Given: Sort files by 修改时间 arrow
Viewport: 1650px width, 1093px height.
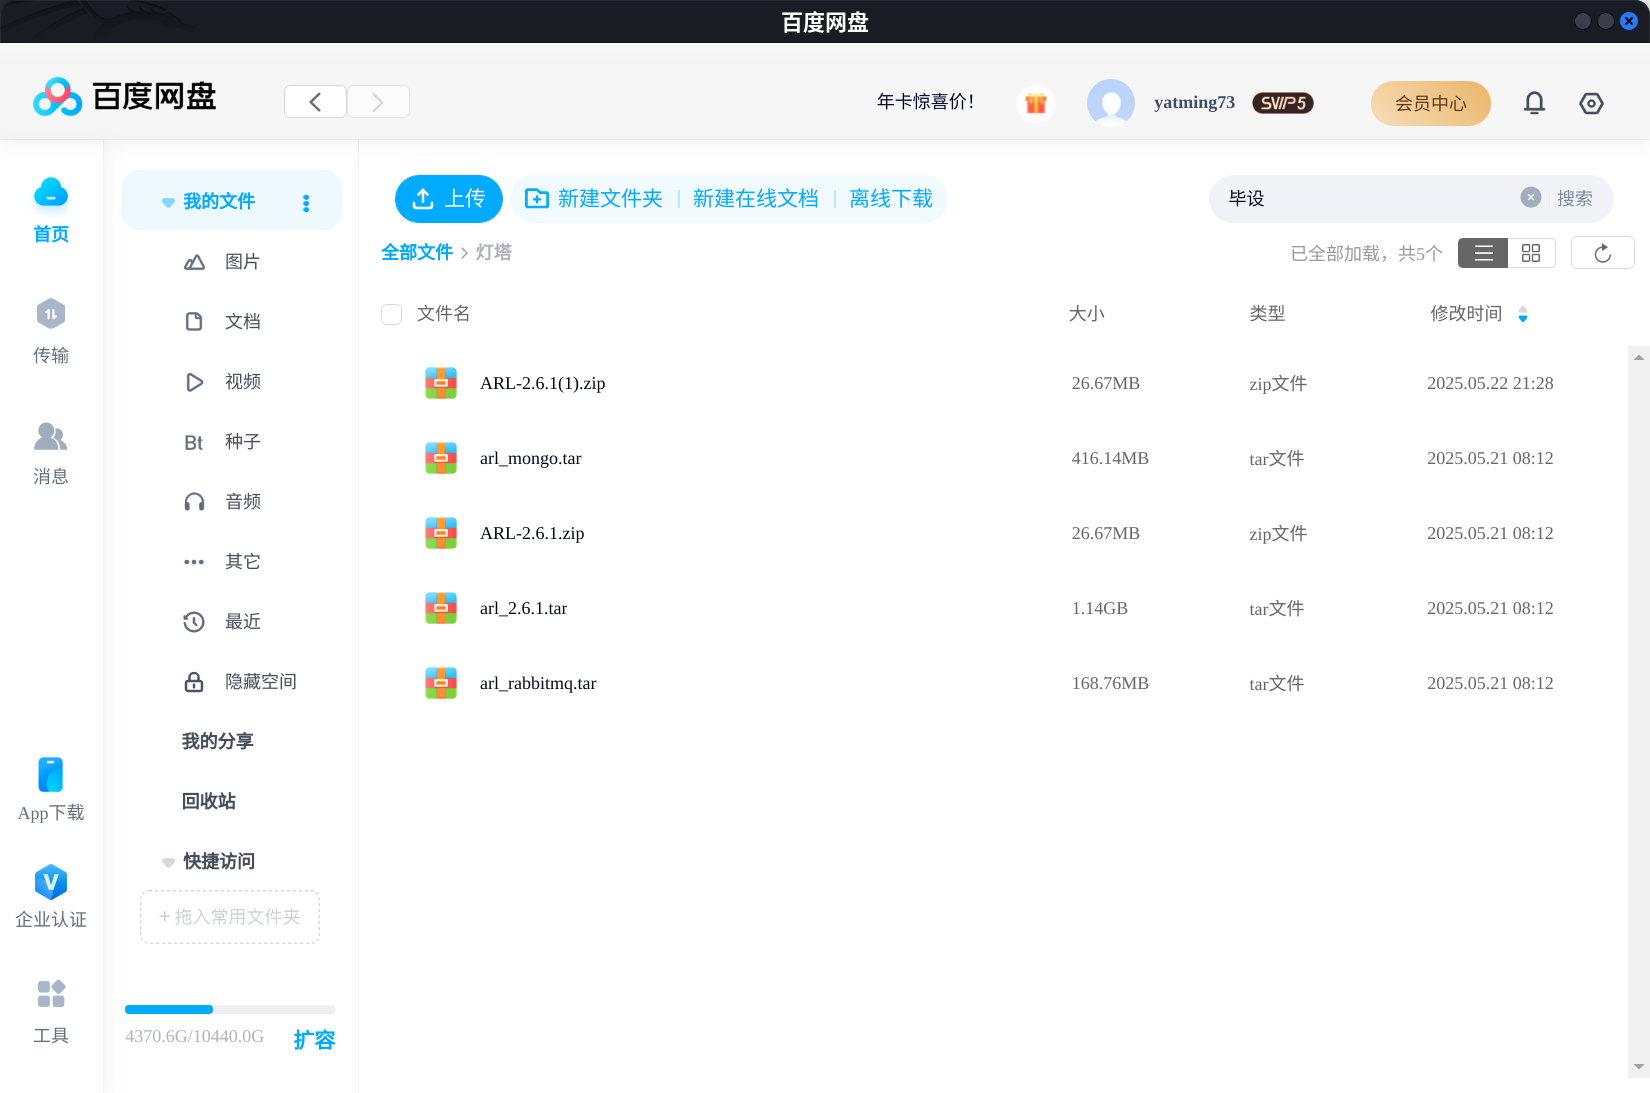Looking at the screenshot, I should (1523, 314).
